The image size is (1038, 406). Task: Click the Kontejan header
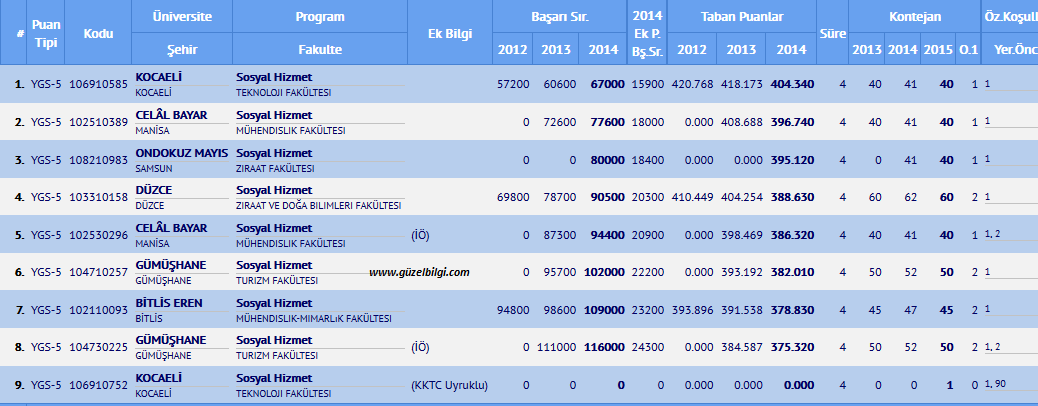click(x=915, y=17)
